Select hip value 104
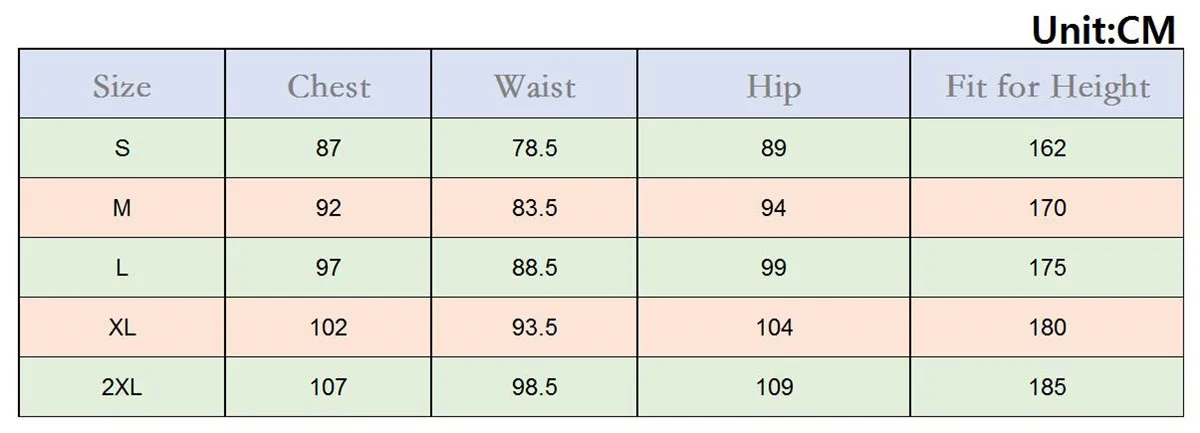 [x=774, y=327]
